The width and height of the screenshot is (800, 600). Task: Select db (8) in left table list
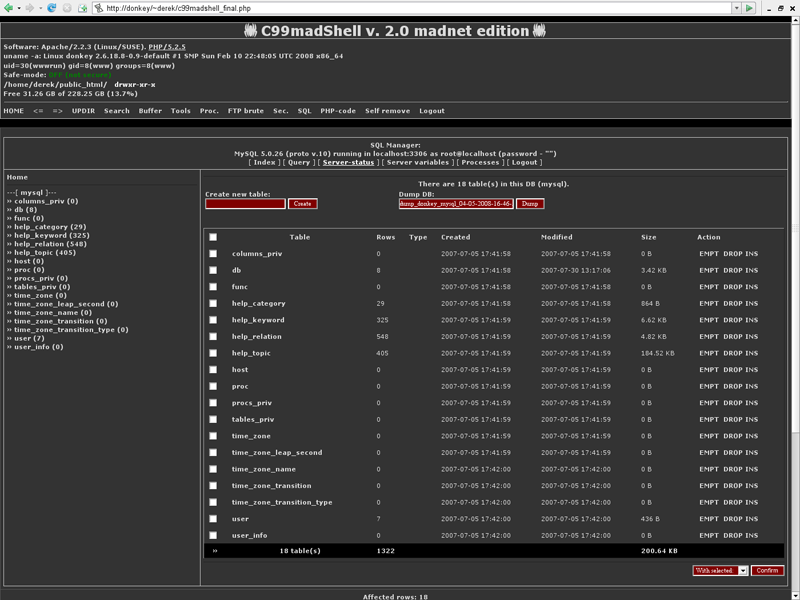26,210
